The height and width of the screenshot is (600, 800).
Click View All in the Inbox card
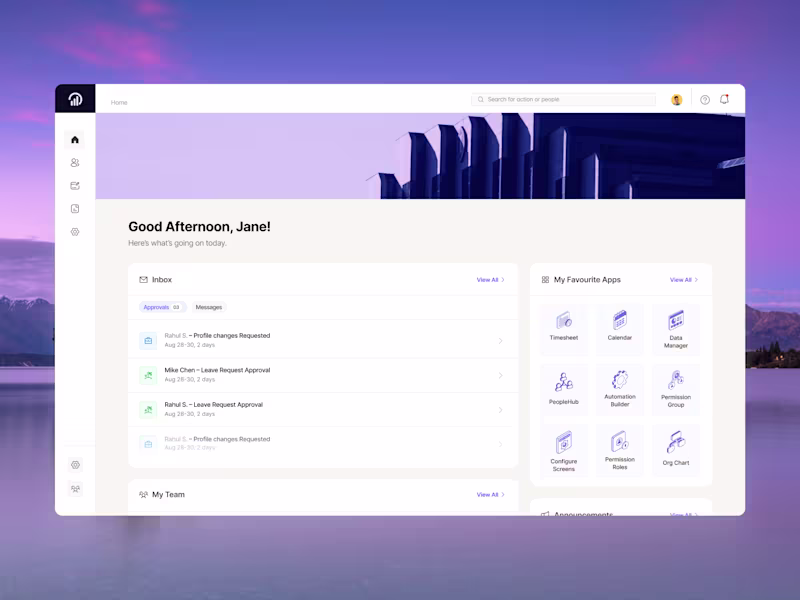tap(490, 280)
